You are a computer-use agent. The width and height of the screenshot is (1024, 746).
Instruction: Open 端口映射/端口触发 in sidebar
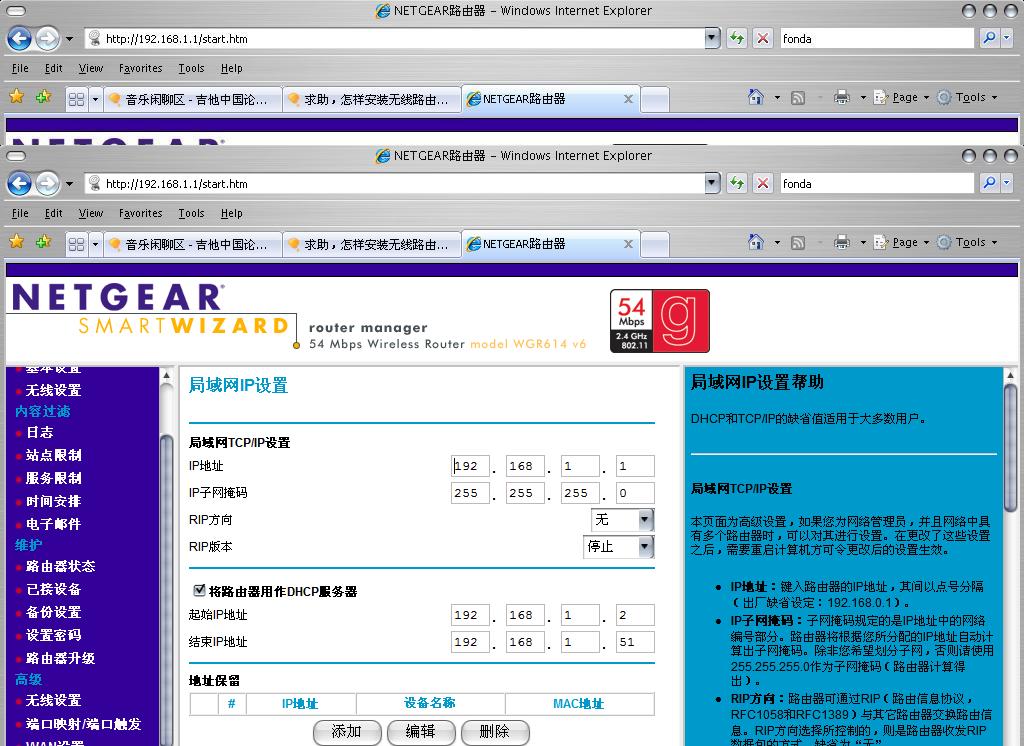pos(83,724)
